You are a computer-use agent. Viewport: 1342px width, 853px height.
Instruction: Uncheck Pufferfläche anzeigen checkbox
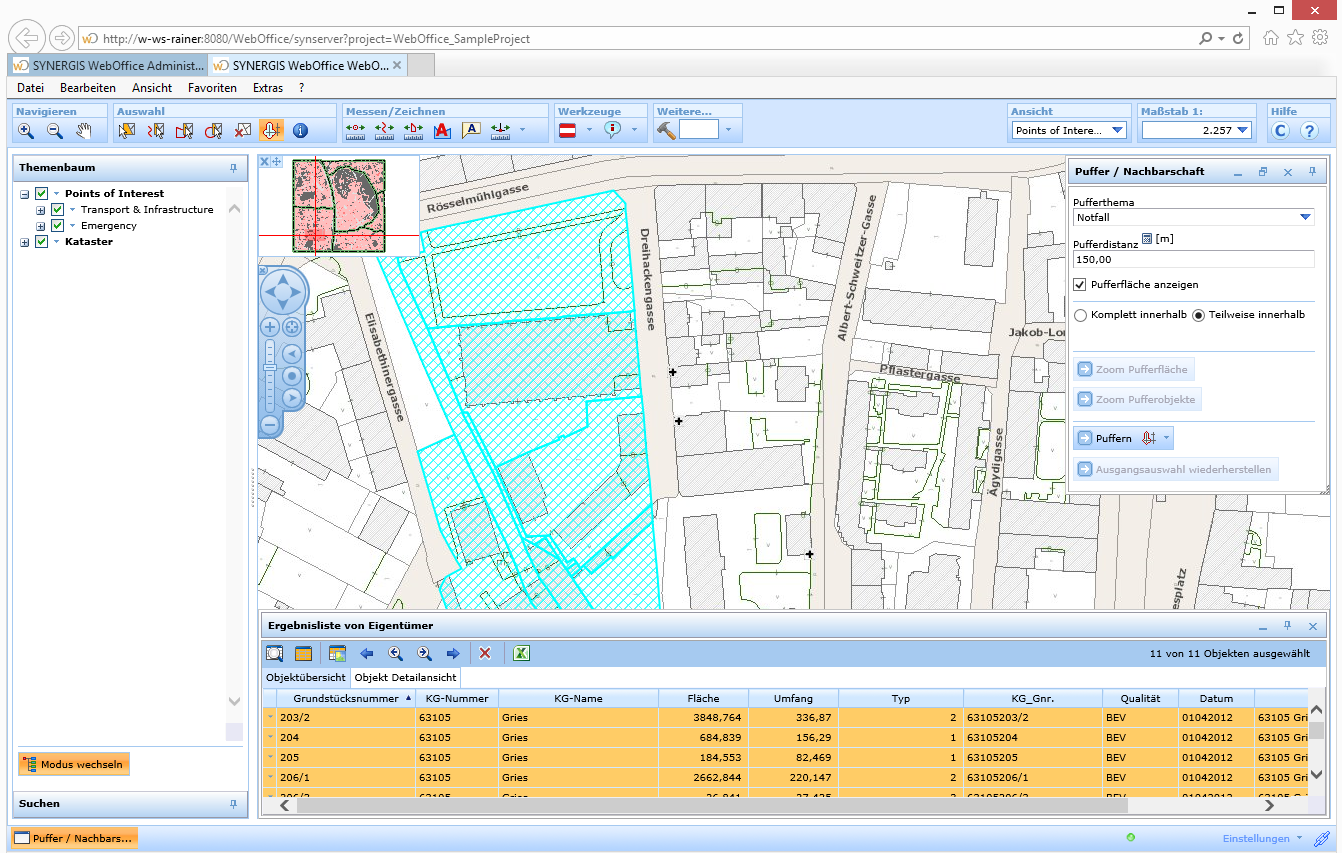click(1080, 285)
